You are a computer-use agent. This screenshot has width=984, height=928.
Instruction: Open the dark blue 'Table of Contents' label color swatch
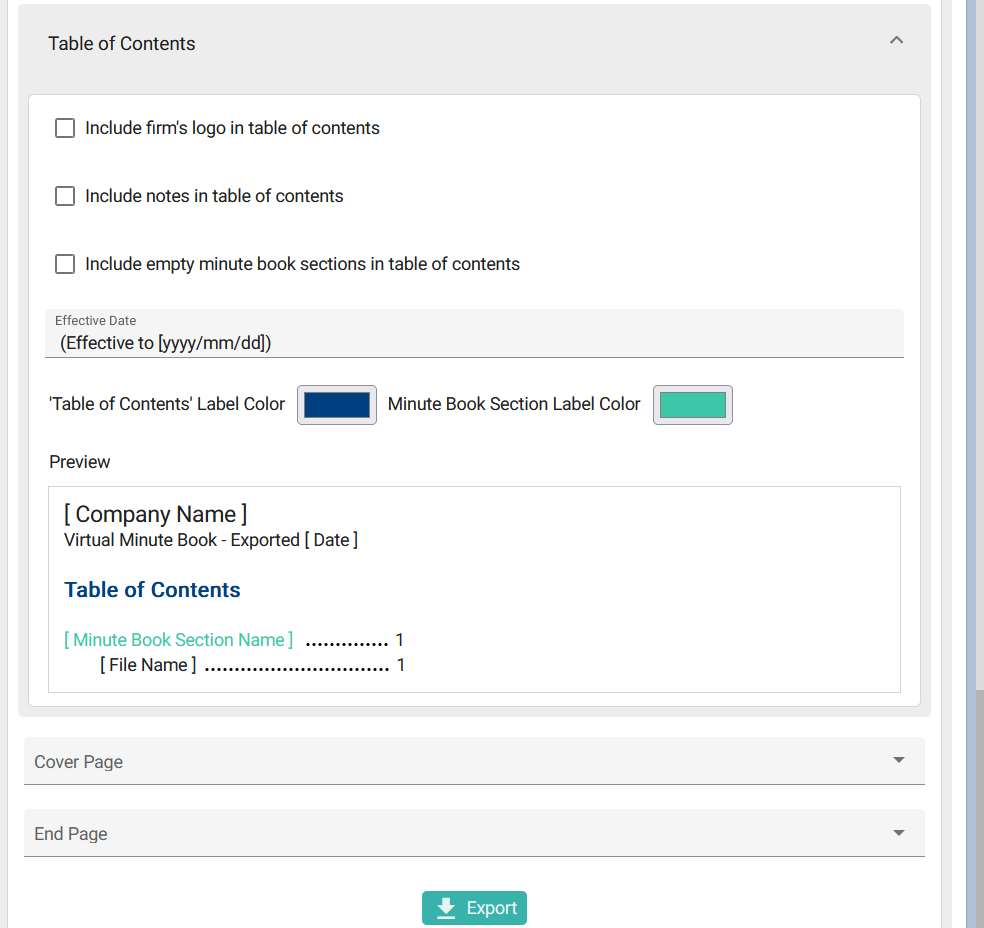(x=337, y=405)
